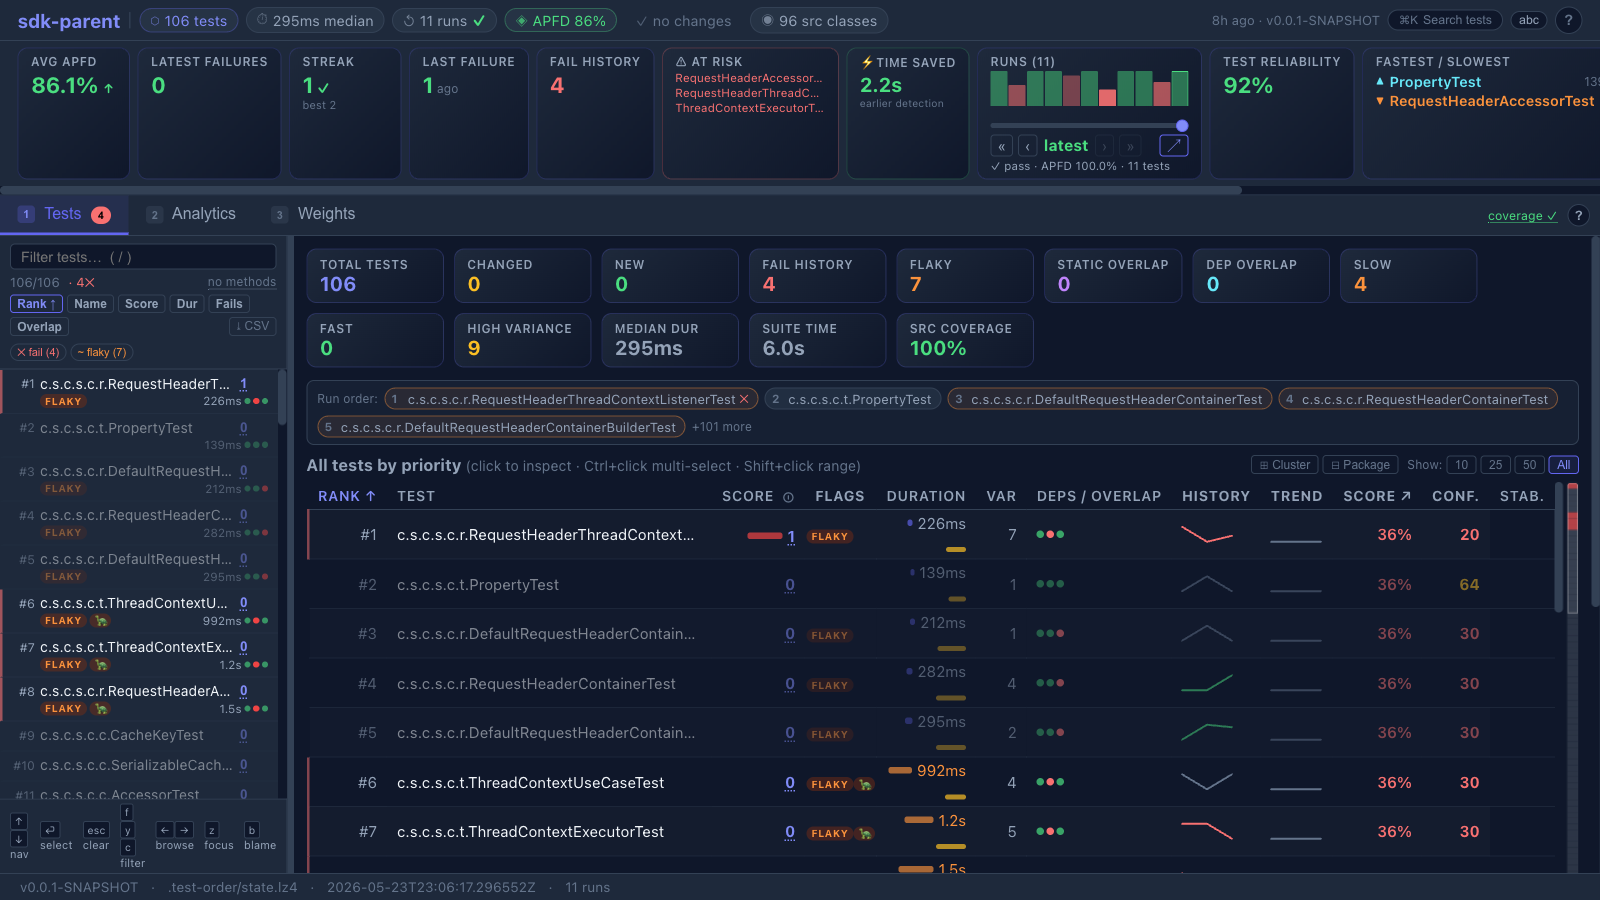
Task: Click the PropertyTest fastest up-triangle entry
Action: pos(1428,82)
